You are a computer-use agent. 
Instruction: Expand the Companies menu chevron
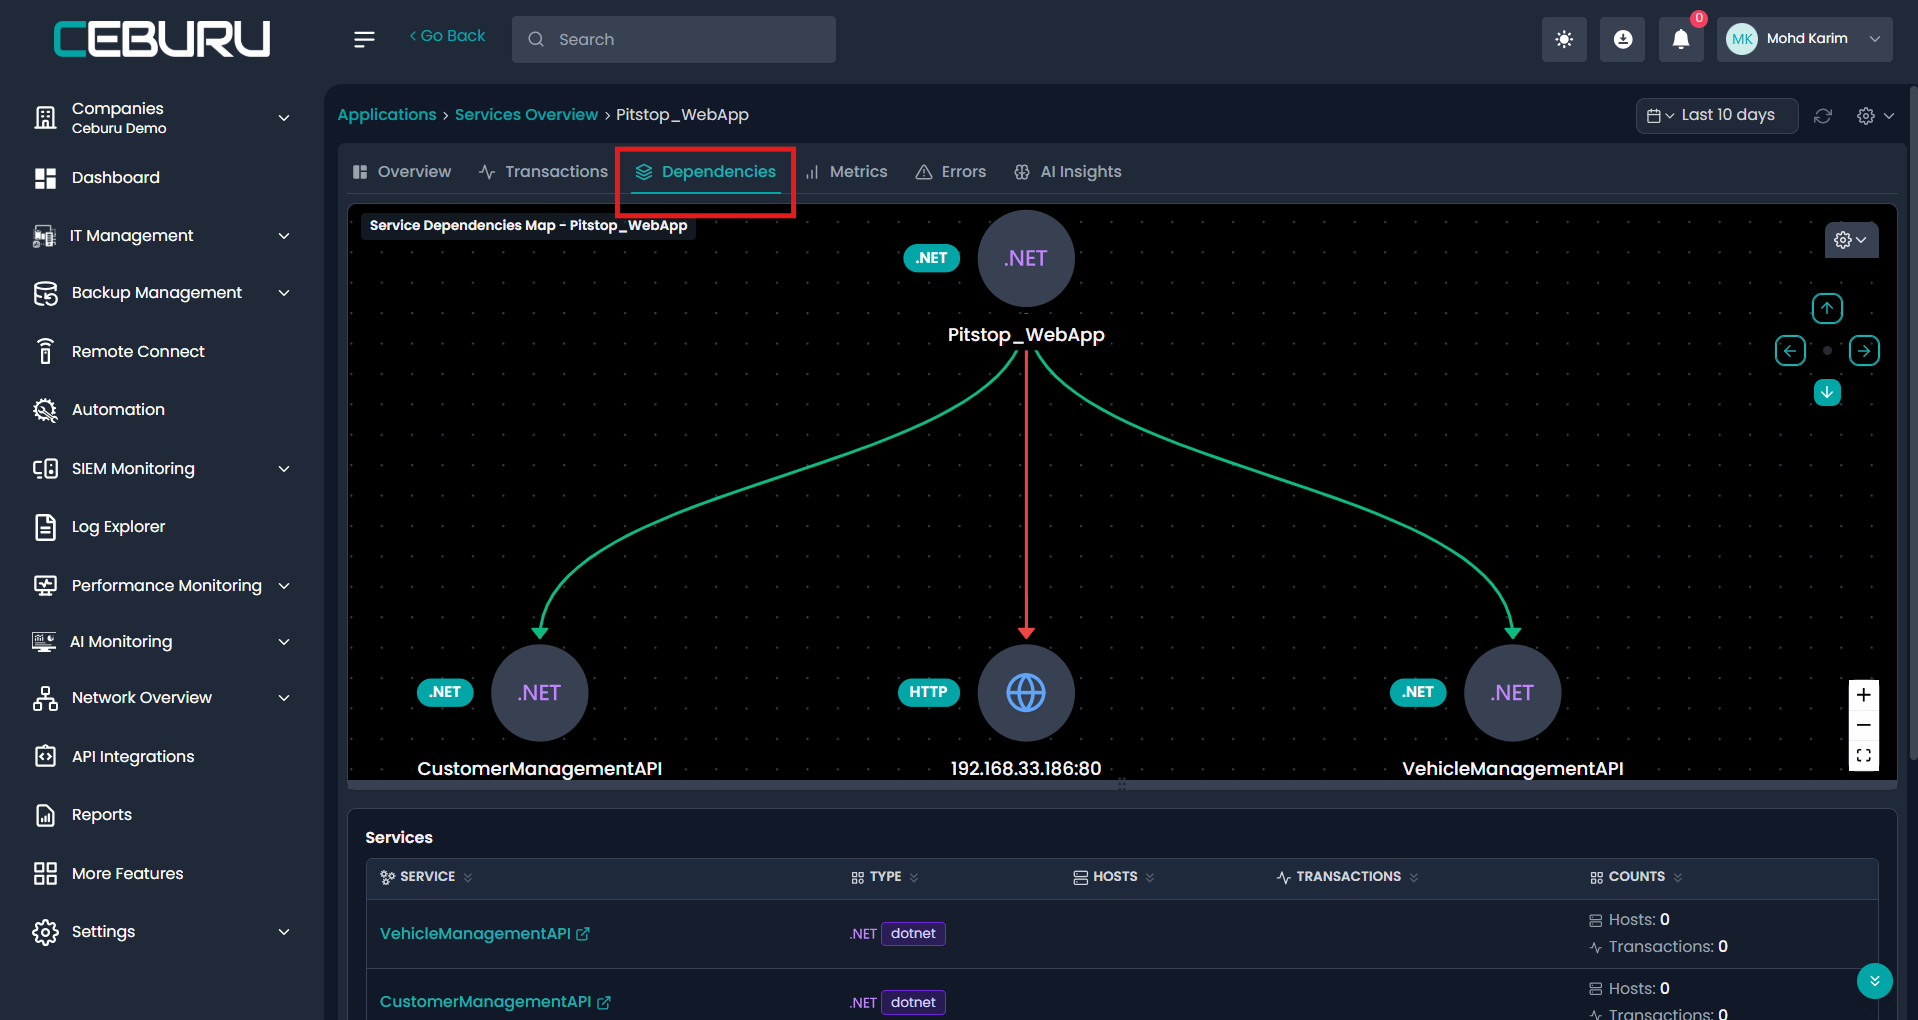click(x=284, y=118)
